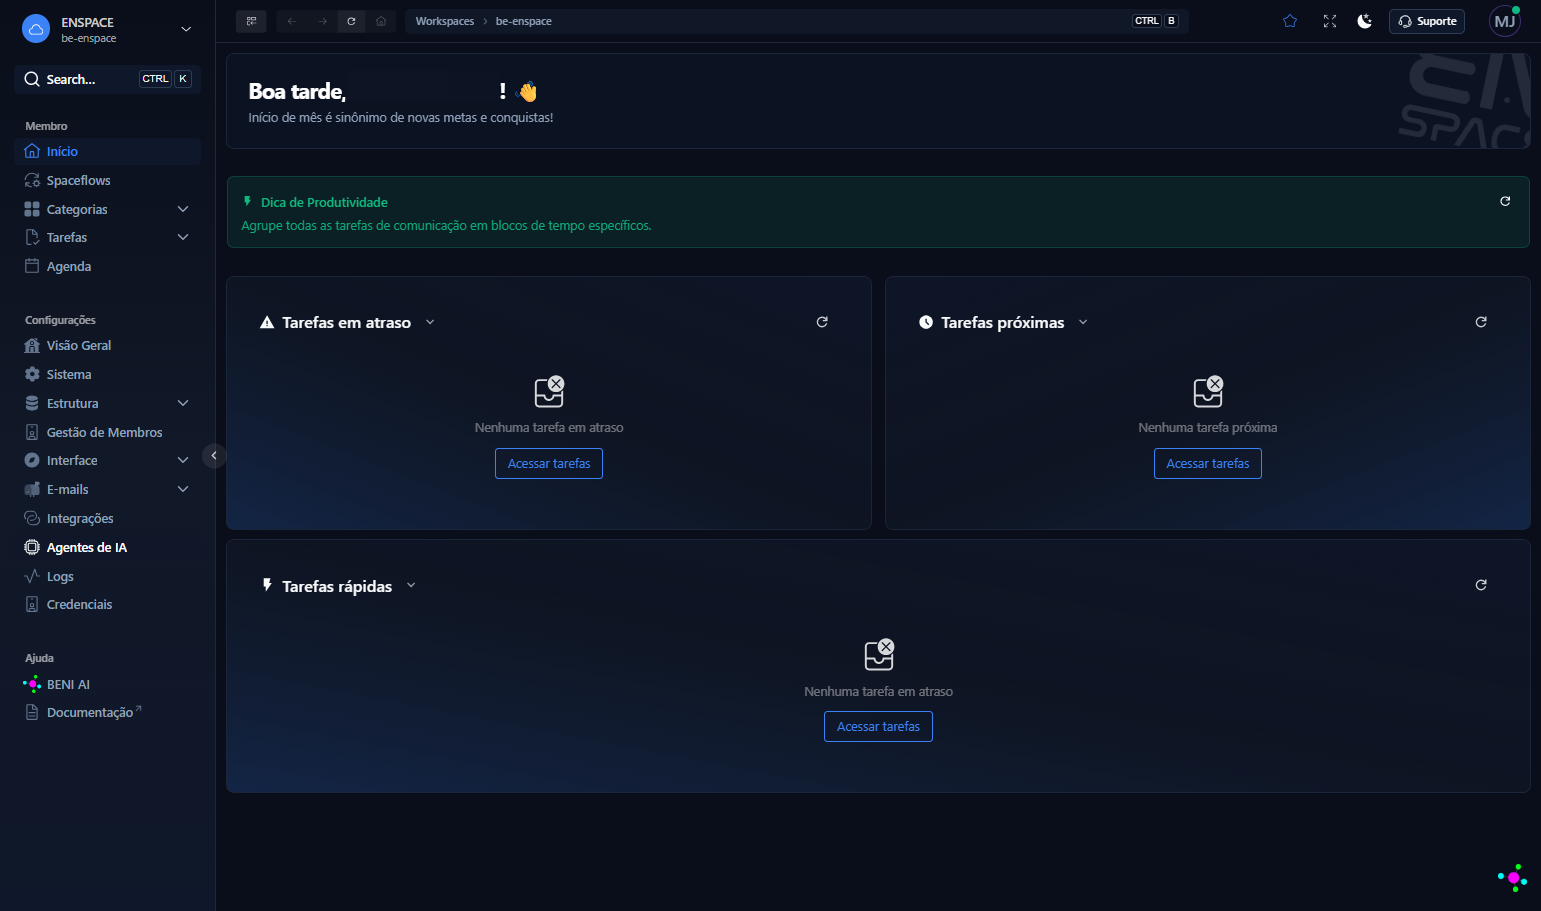Refresh the Tarefas rápidas card
Viewport: 1541px width, 911px height.
[x=1481, y=585]
